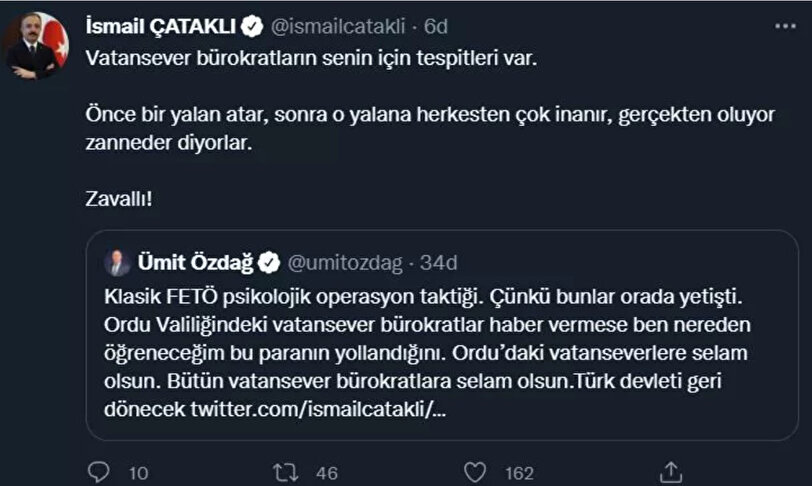Image resolution: width=812 pixels, height=486 pixels.
Task: Open Ümit Özdağ's display name
Action: coord(196,263)
